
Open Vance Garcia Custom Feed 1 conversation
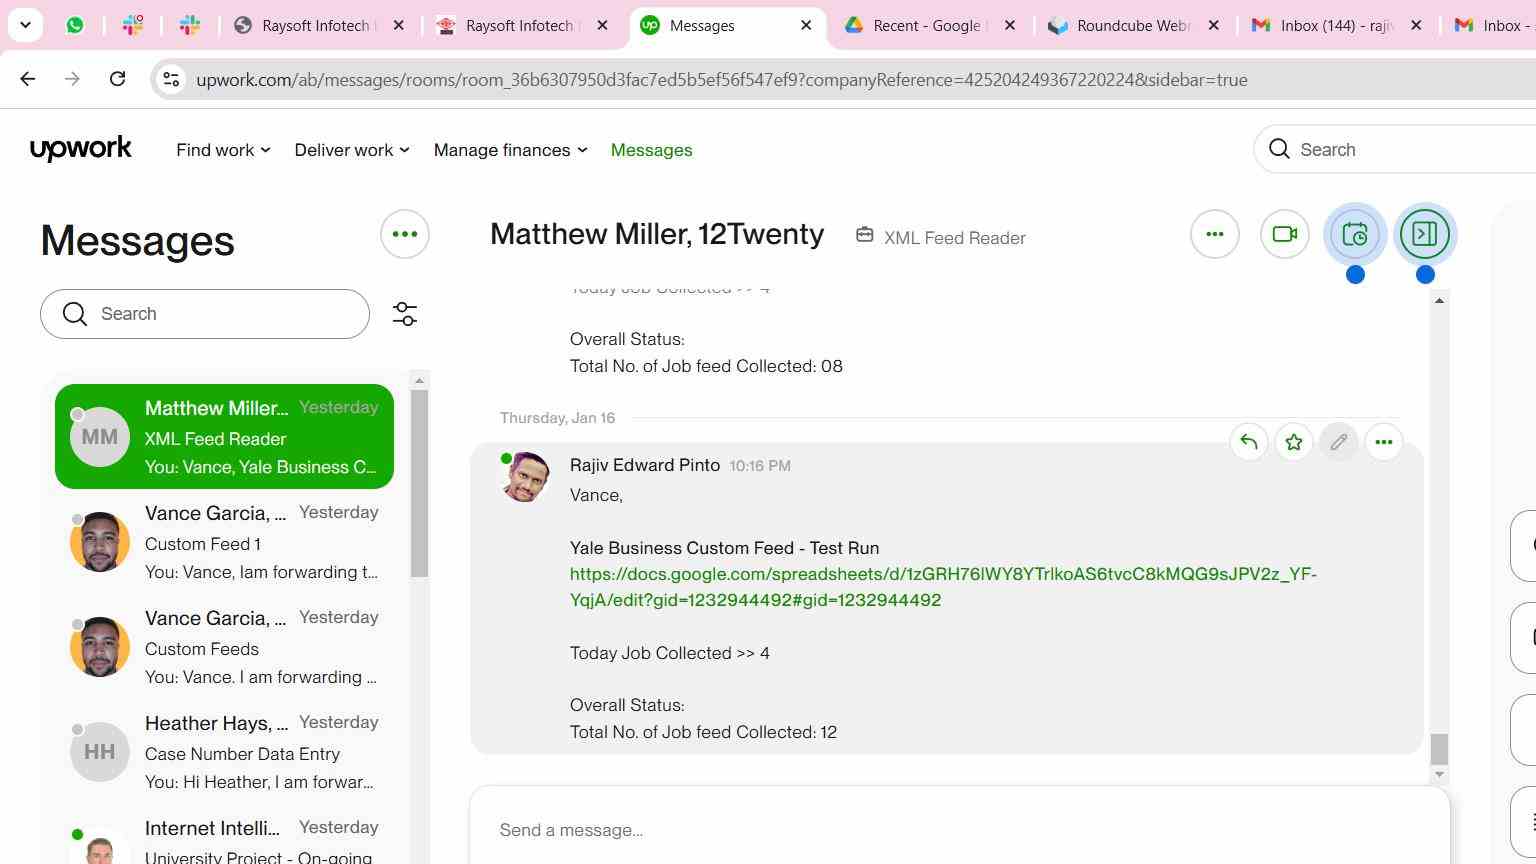pyautogui.click(x=224, y=542)
